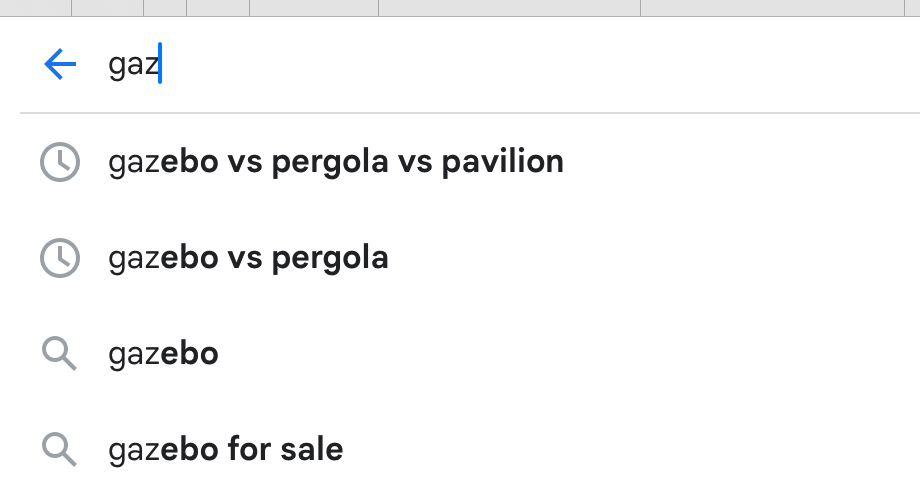Select 'gazebo vs pergola vs pavilion' suggestion
This screenshot has height=492, width=920.
(335, 161)
